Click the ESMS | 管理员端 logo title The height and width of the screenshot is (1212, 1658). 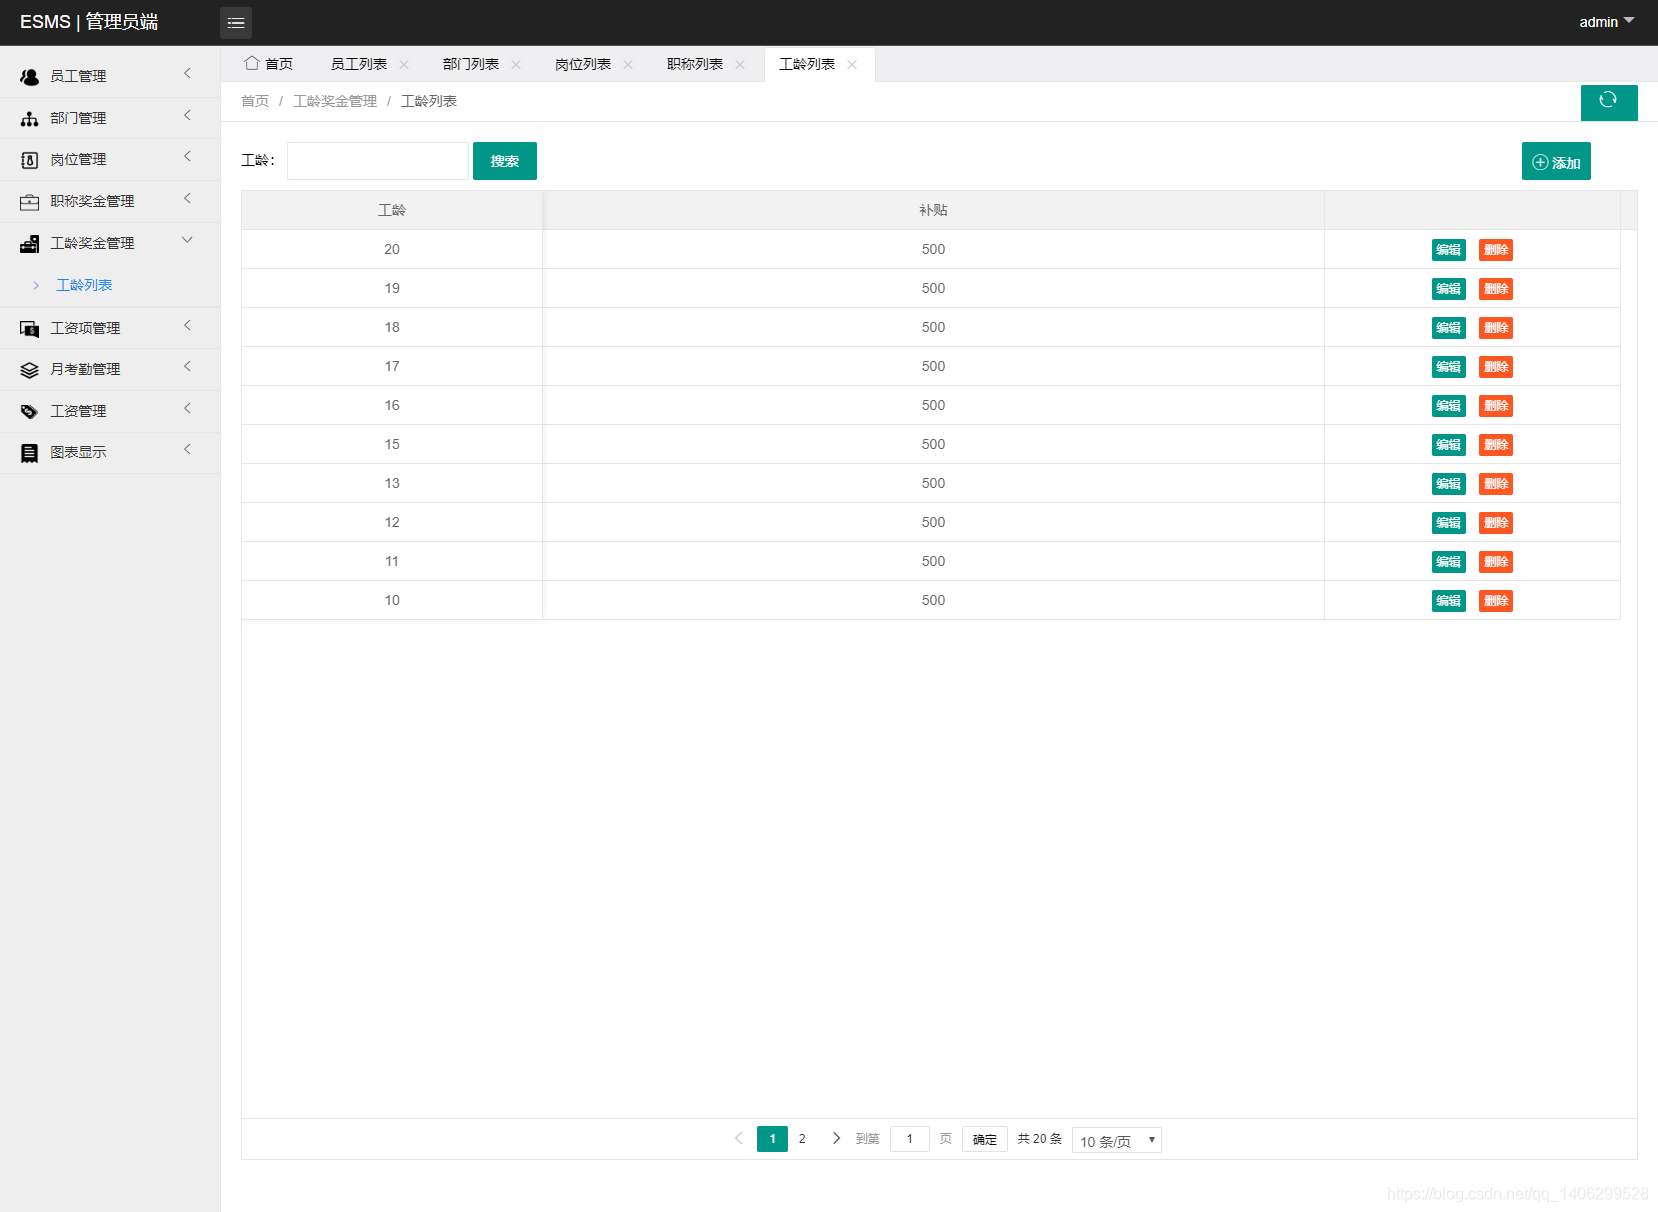click(x=89, y=22)
